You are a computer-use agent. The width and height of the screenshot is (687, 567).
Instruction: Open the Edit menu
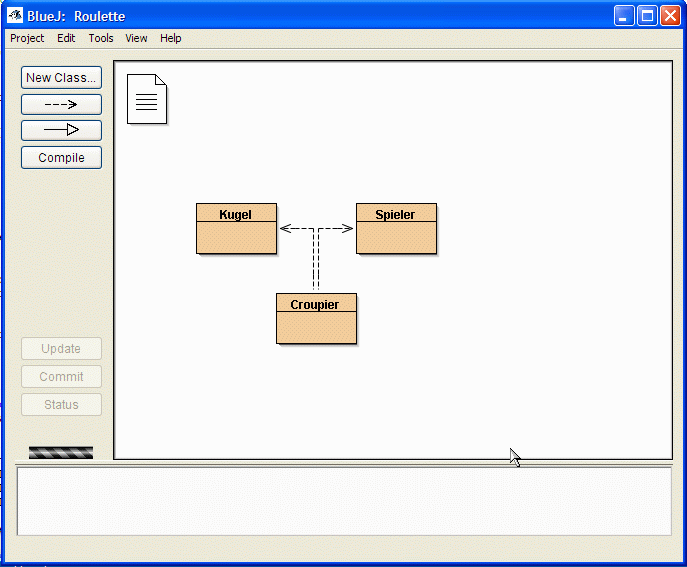(x=66, y=38)
